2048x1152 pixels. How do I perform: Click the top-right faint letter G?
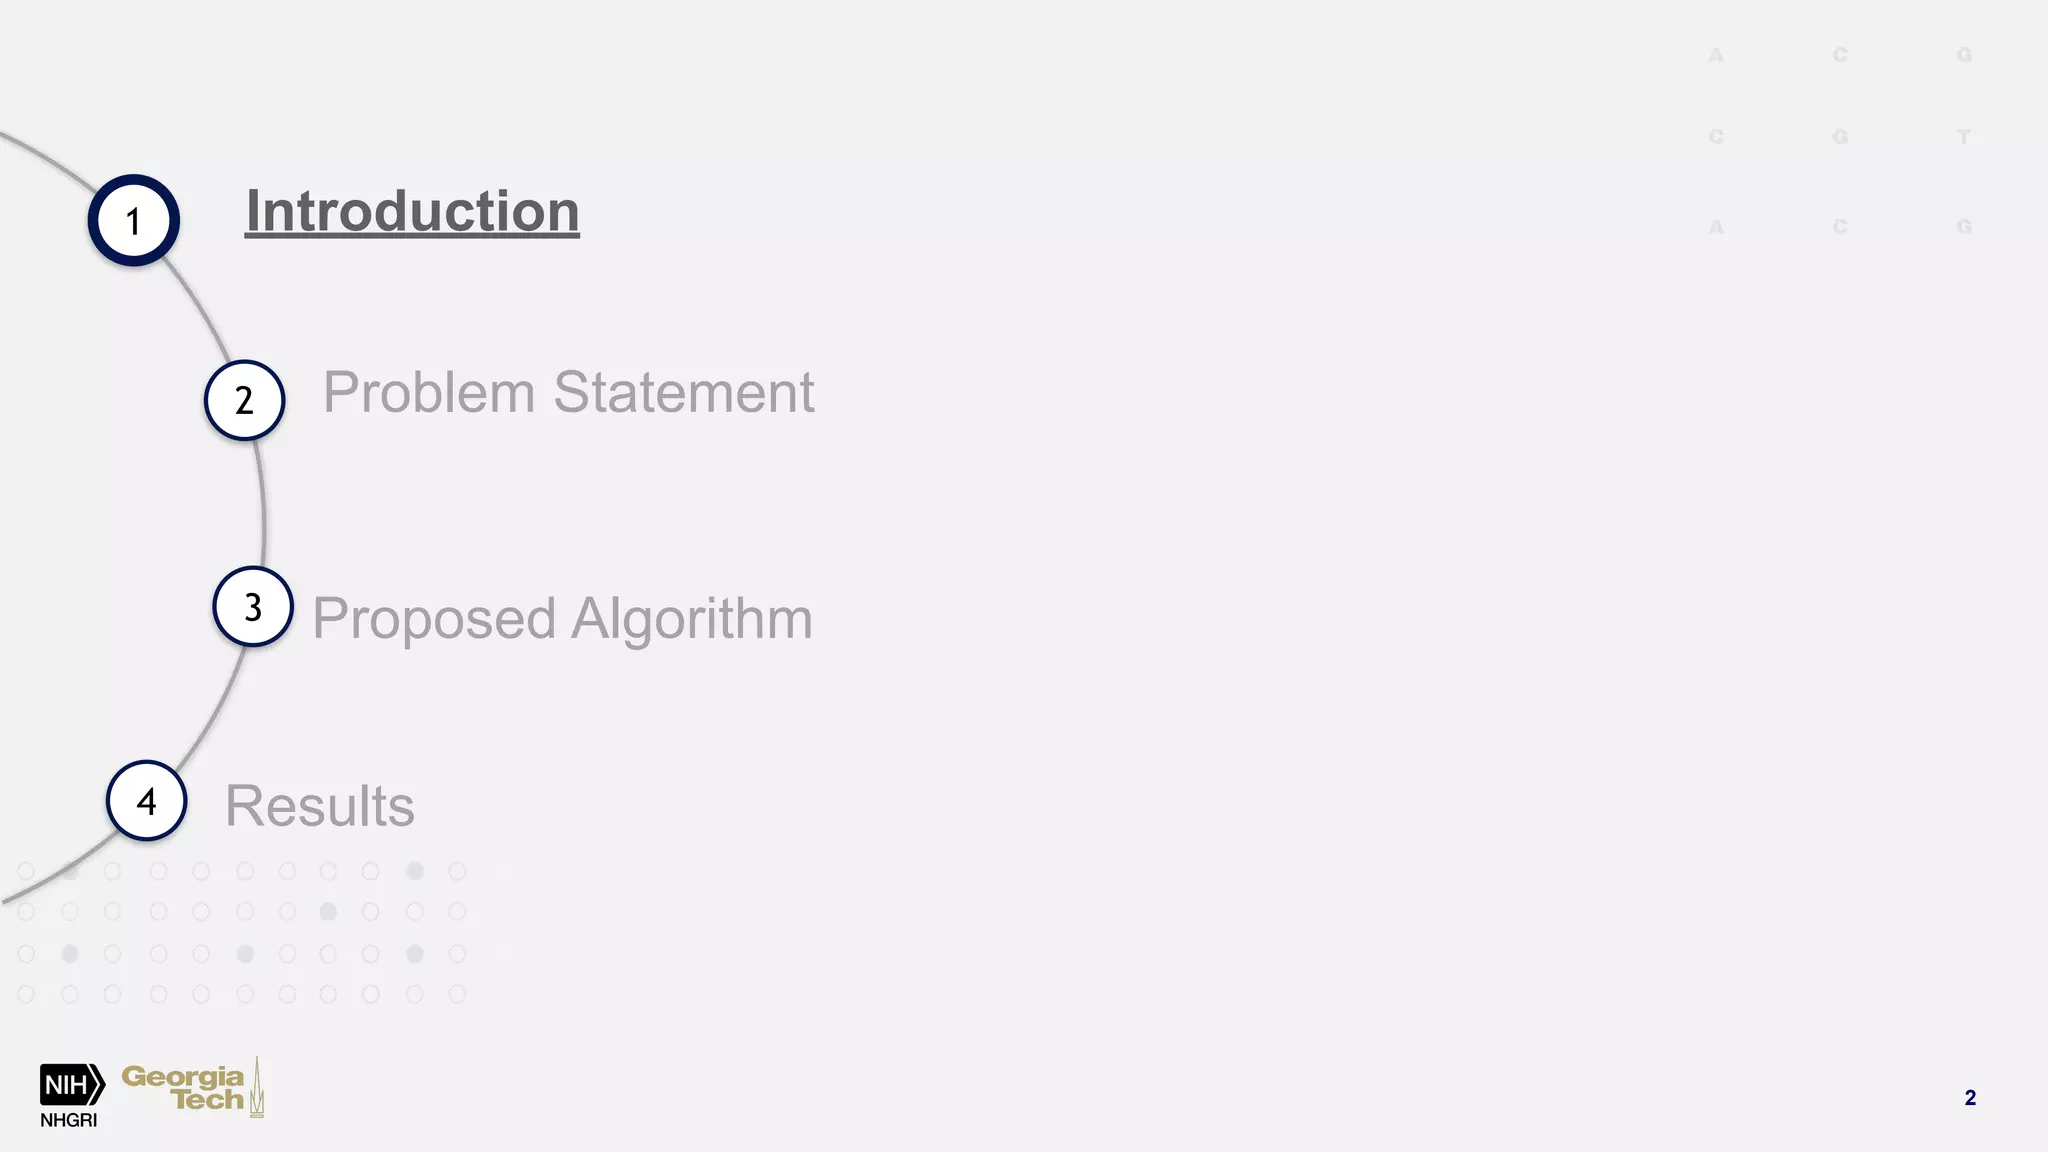[x=1964, y=55]
